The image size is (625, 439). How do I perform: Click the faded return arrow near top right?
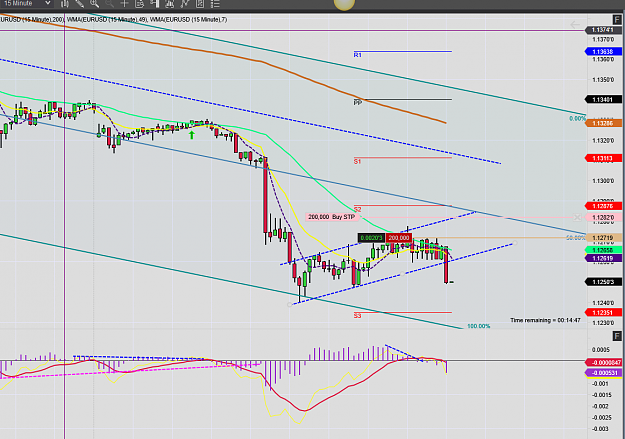tap(574, 25)
